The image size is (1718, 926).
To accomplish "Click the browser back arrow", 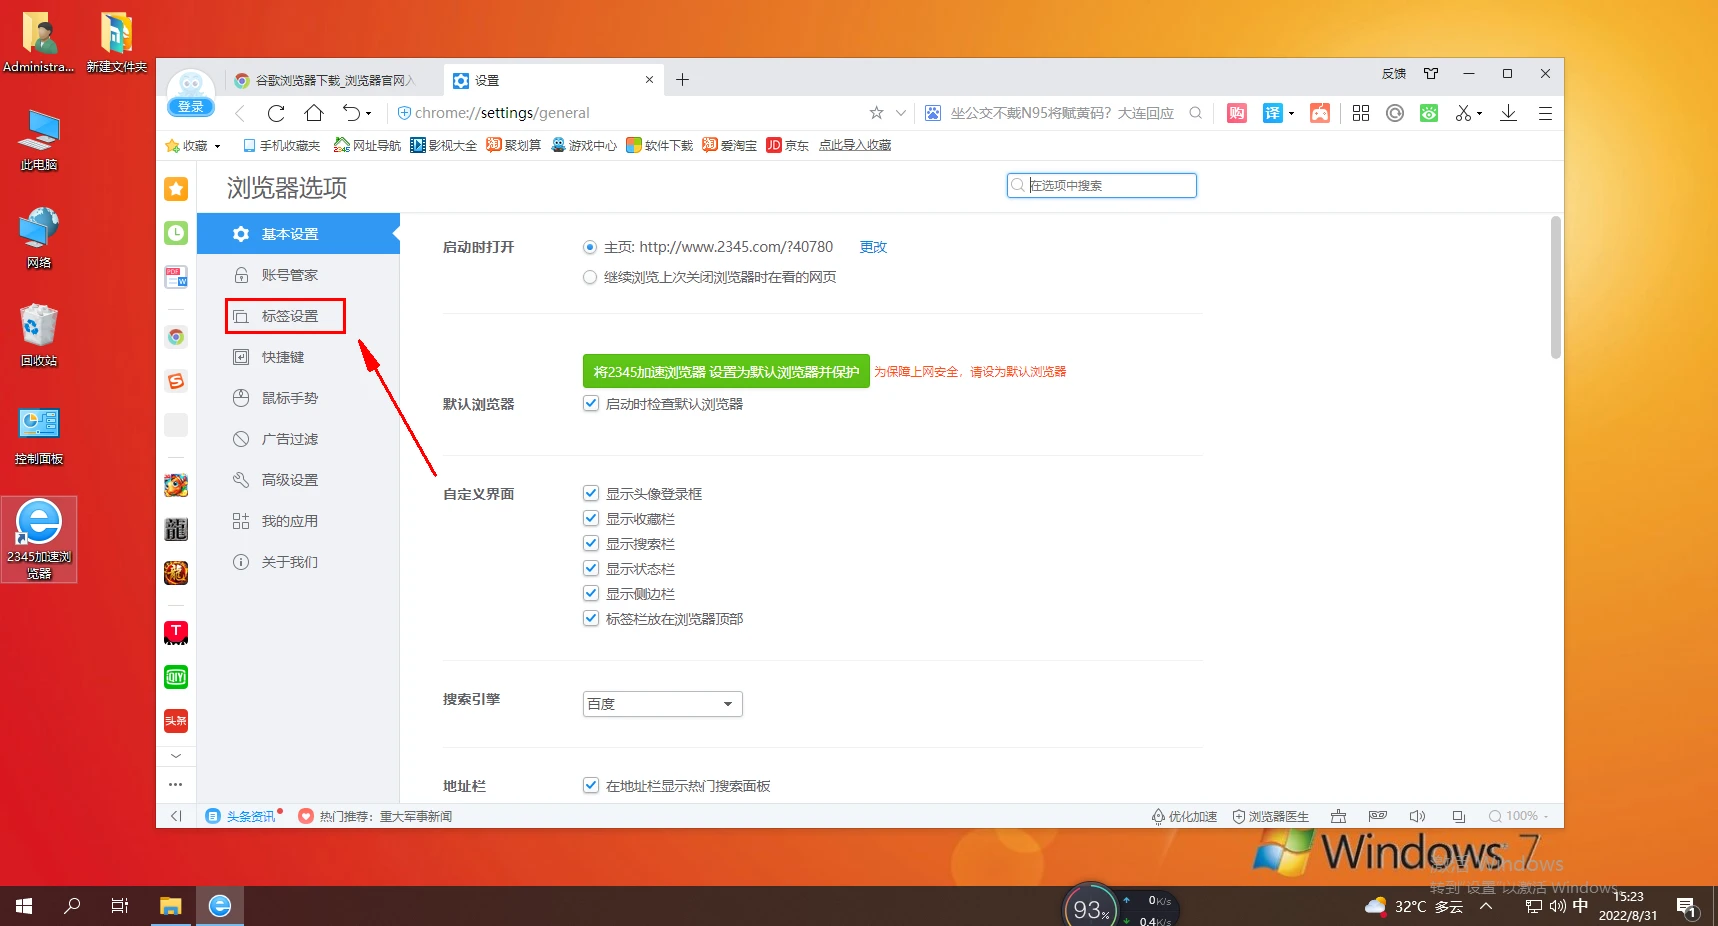I will [240, 113].
